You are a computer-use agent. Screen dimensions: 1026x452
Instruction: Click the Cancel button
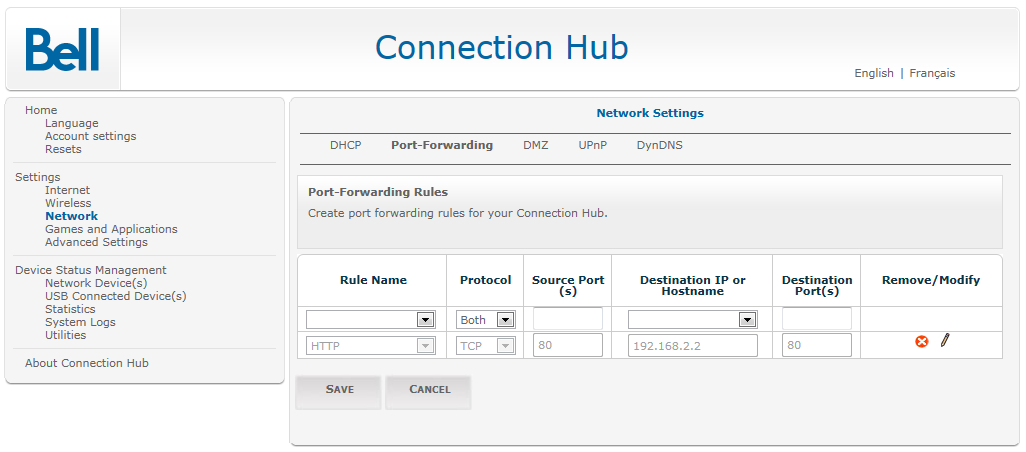[x=429, y=392]
